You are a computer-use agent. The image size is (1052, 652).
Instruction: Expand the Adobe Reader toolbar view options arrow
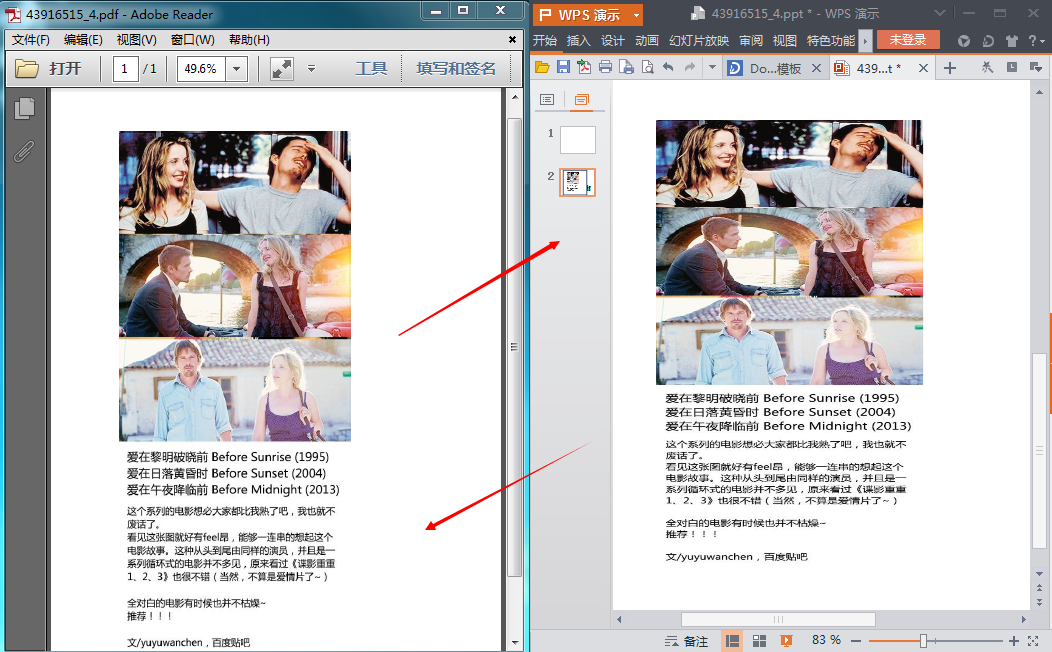[x=311, y=68]
